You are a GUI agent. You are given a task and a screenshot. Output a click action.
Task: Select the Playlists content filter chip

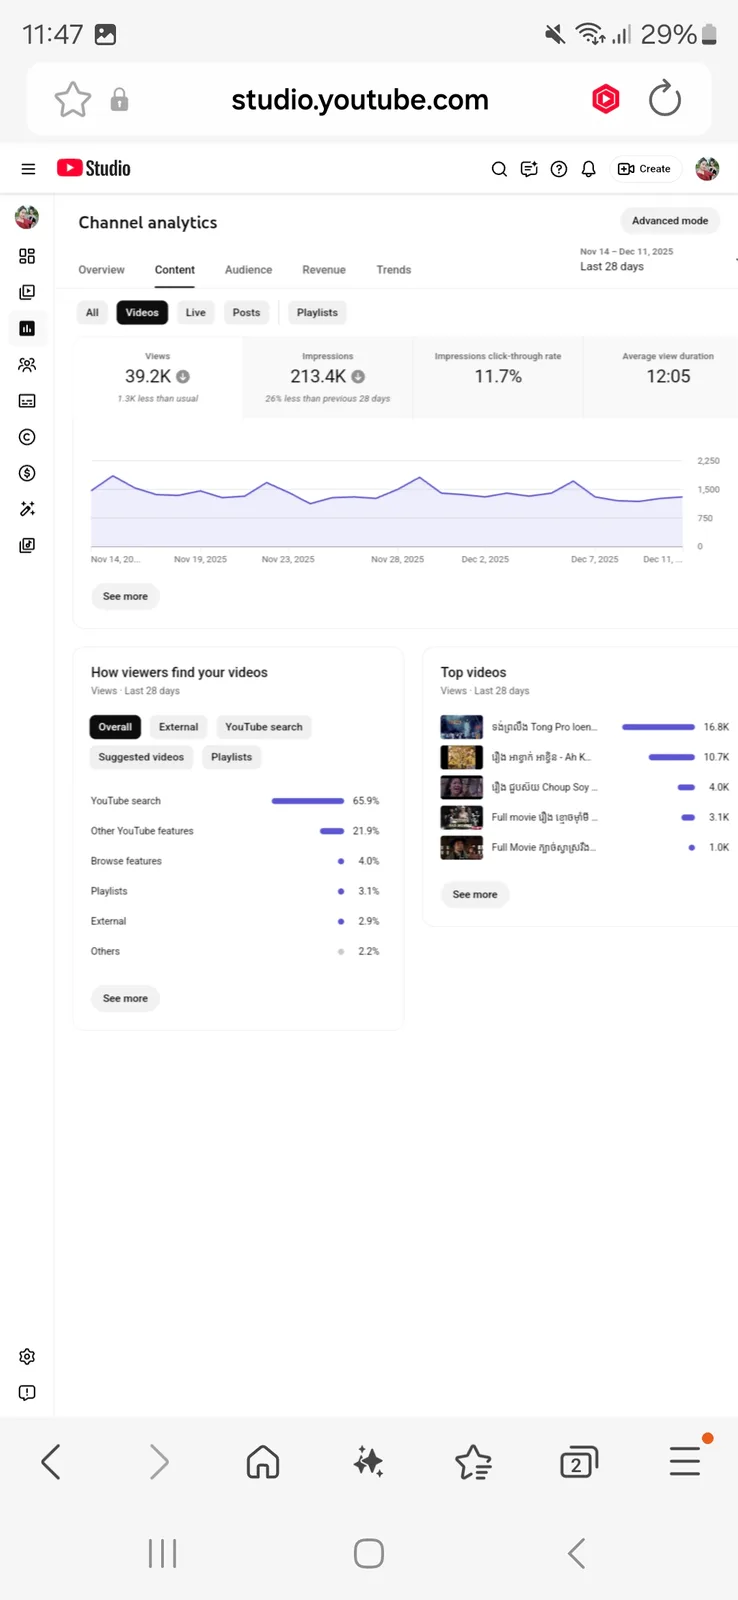point(317,313)
